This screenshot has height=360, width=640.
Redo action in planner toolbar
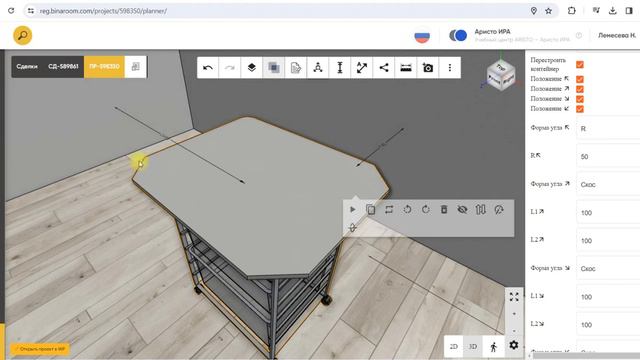tap(229, 68)
